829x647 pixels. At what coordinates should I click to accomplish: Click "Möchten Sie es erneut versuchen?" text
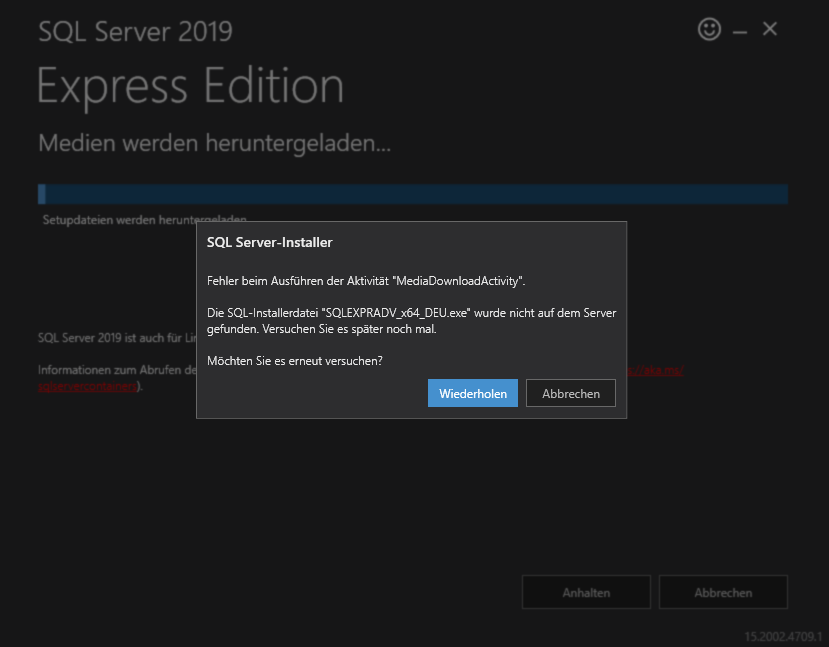[294, 361]
